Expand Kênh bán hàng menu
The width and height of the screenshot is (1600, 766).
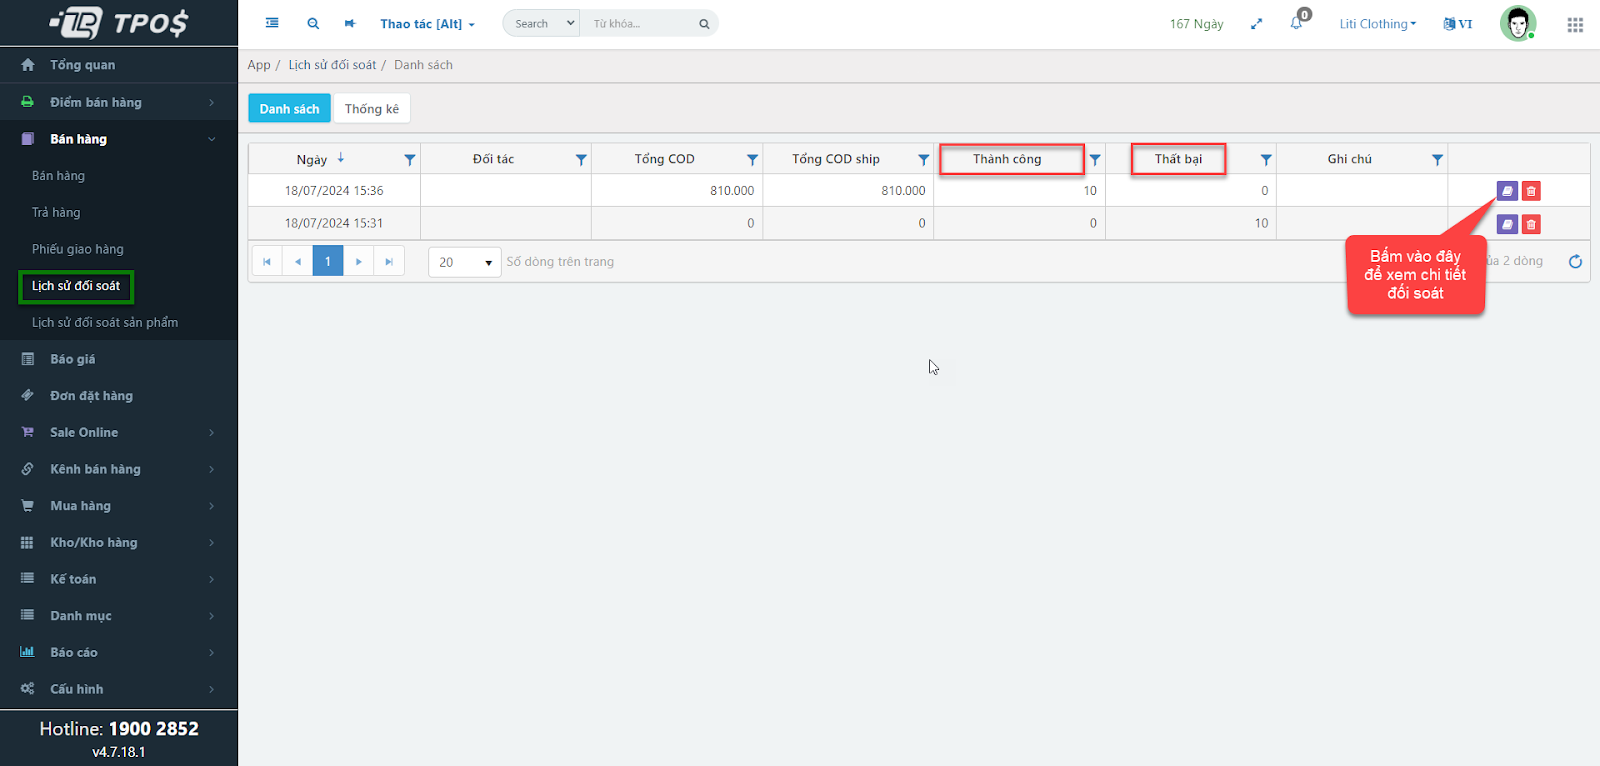click(119, 469)
